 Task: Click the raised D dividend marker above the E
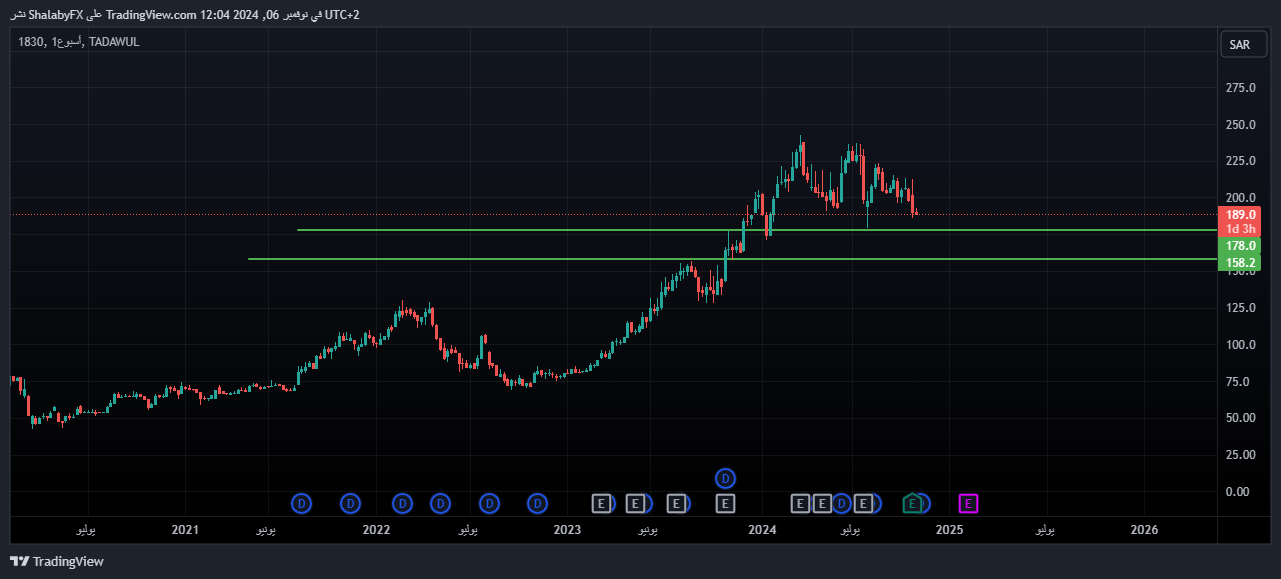[726, 479]
